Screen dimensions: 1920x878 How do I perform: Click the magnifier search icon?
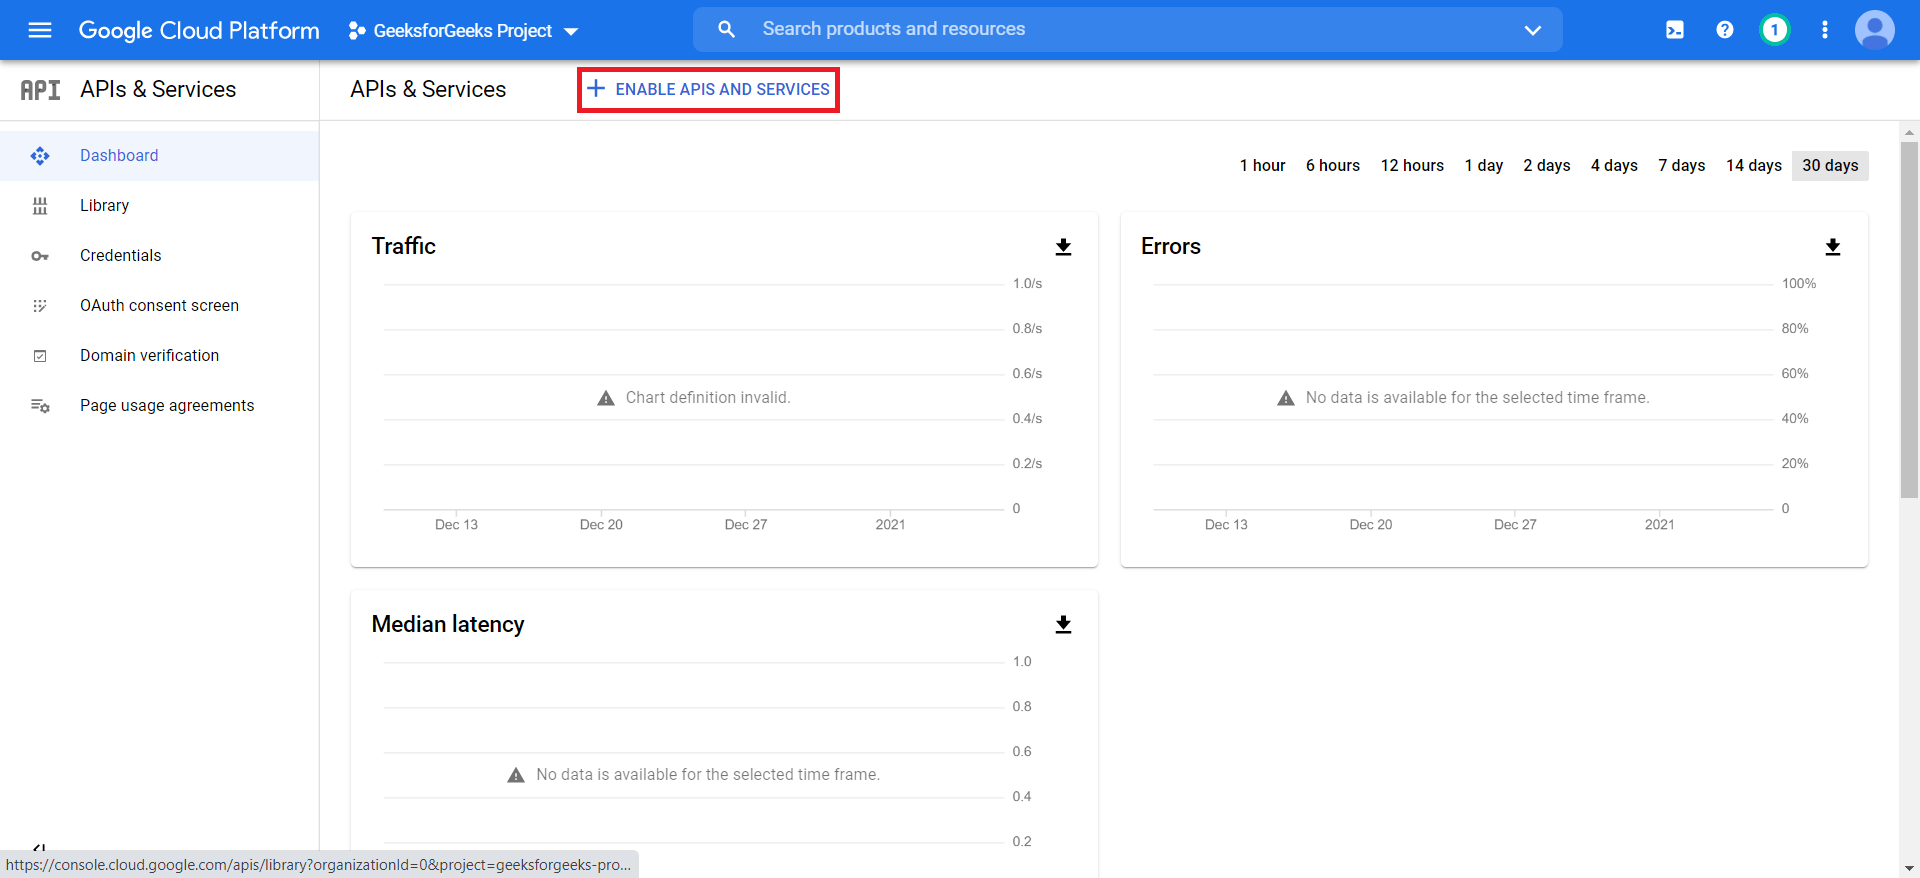[726, 29]
